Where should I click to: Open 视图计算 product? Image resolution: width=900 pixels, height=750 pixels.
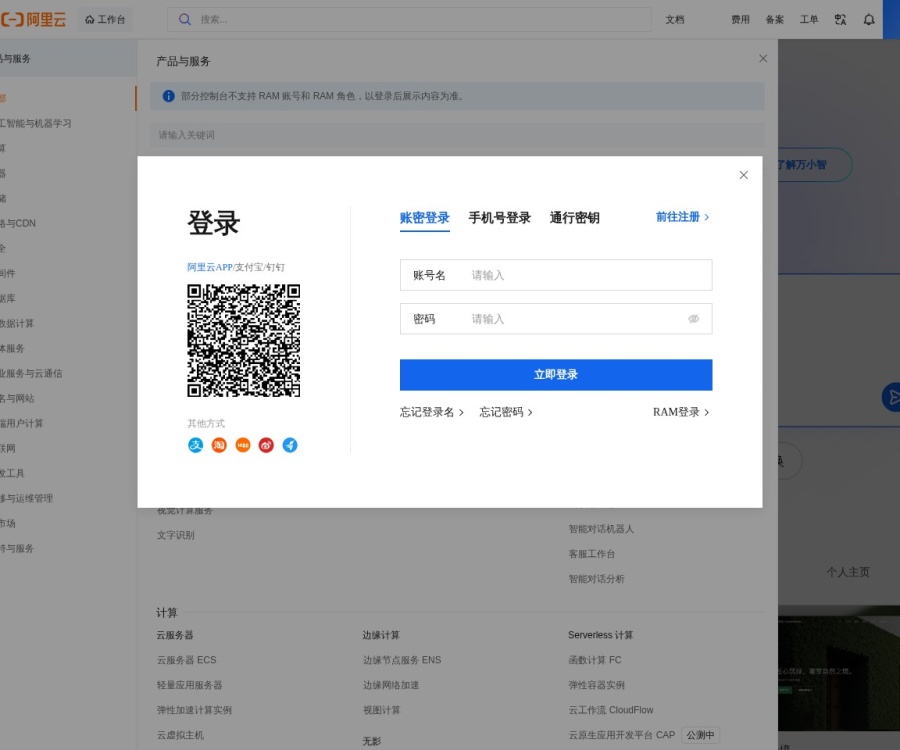tap(382, 710)
